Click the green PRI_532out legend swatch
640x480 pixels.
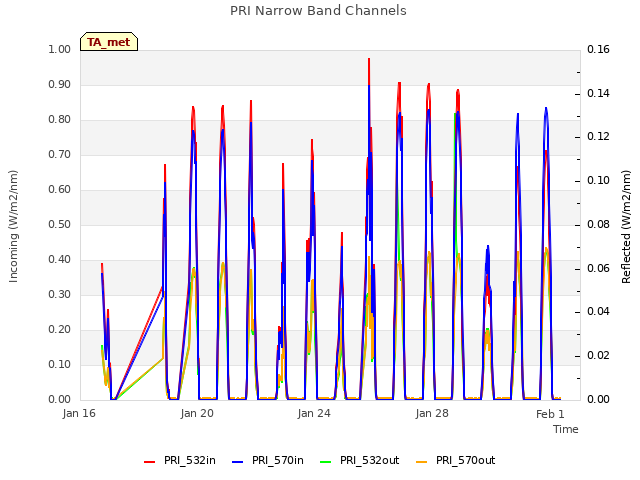326,462
